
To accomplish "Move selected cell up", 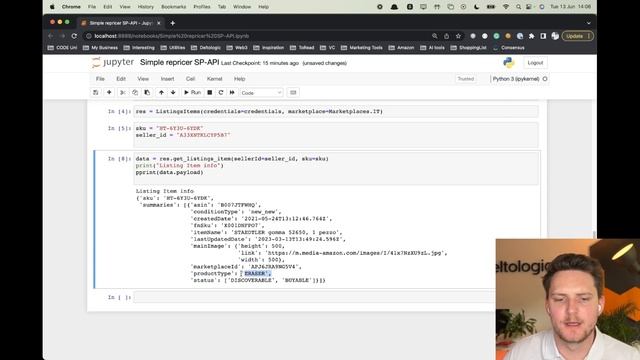I will point(161,93).
